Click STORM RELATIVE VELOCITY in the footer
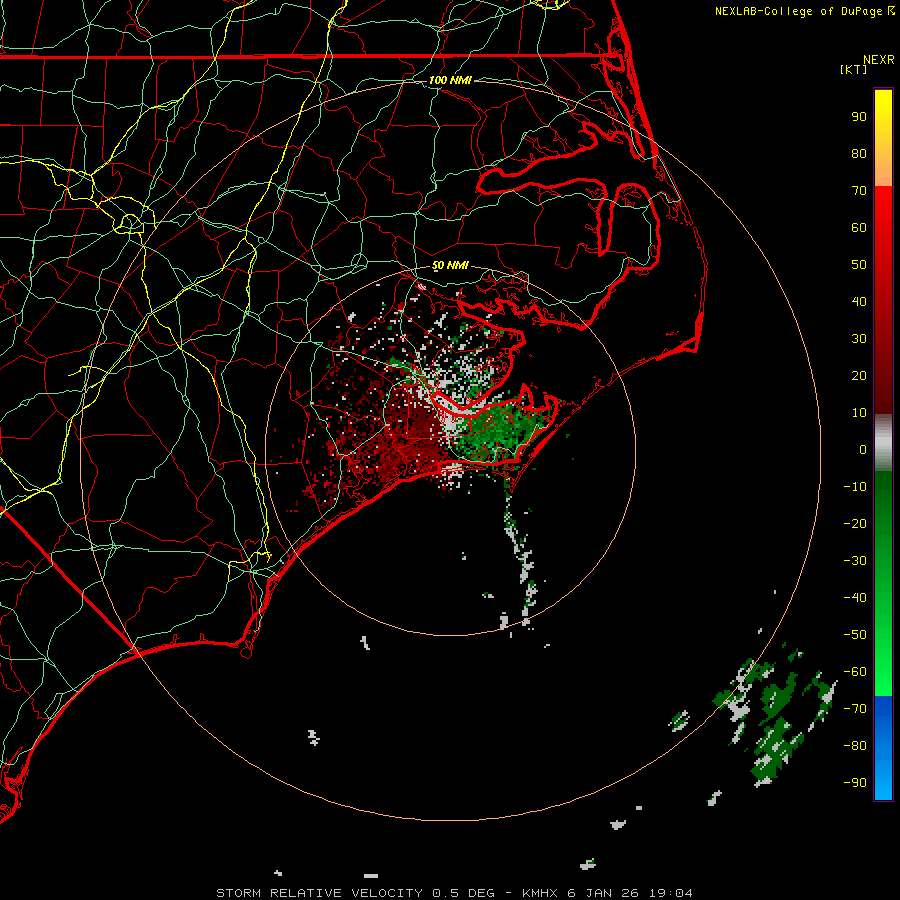 (x=320, y=893)
